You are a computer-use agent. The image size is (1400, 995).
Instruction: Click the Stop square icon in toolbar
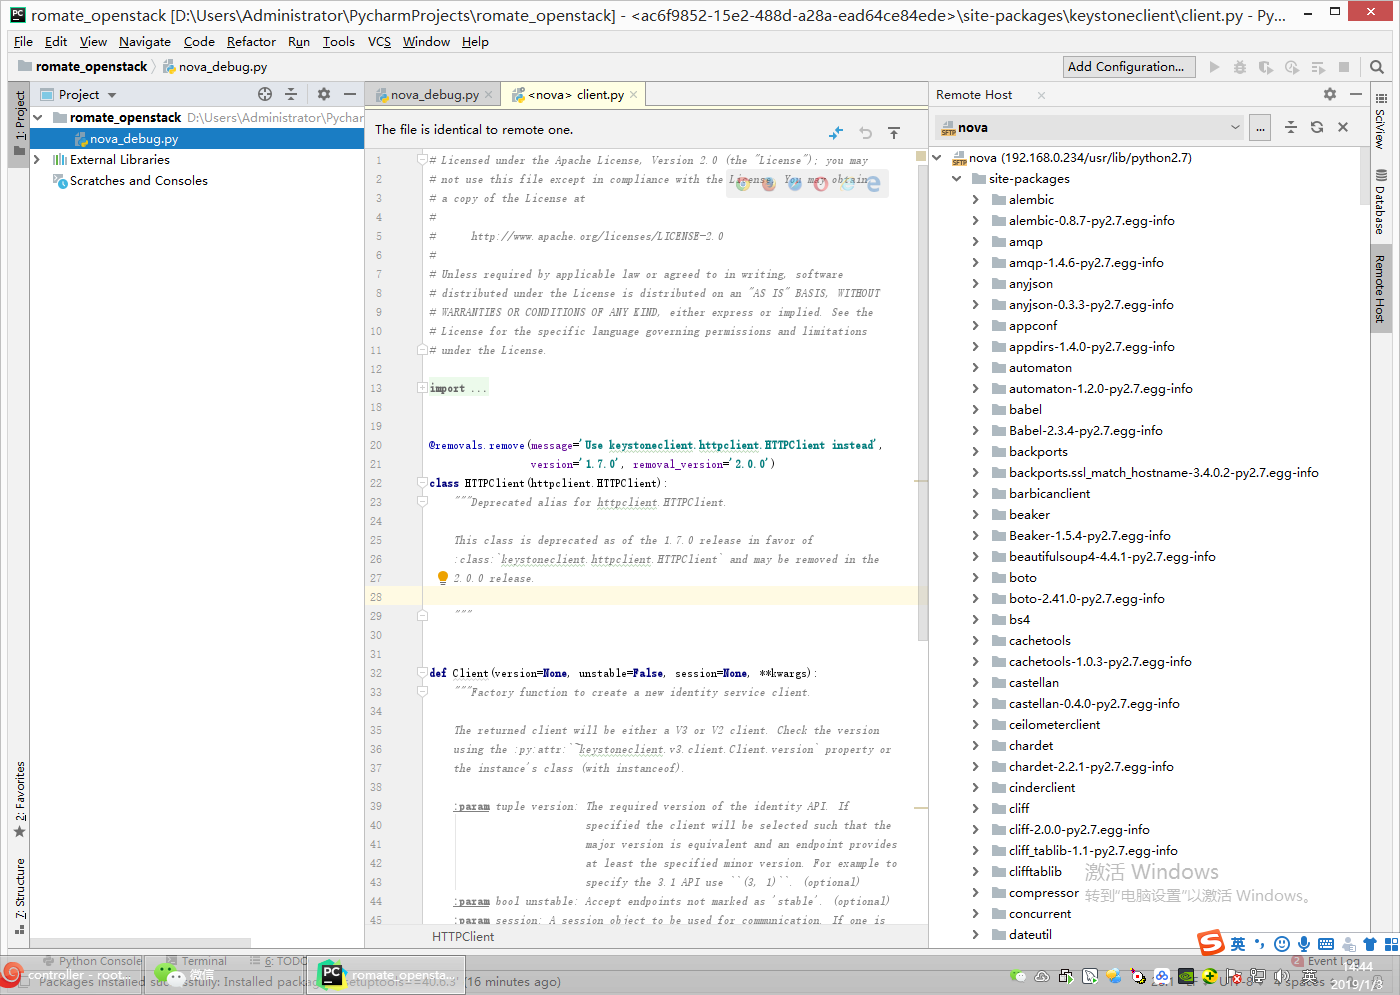coord(1344,67)
